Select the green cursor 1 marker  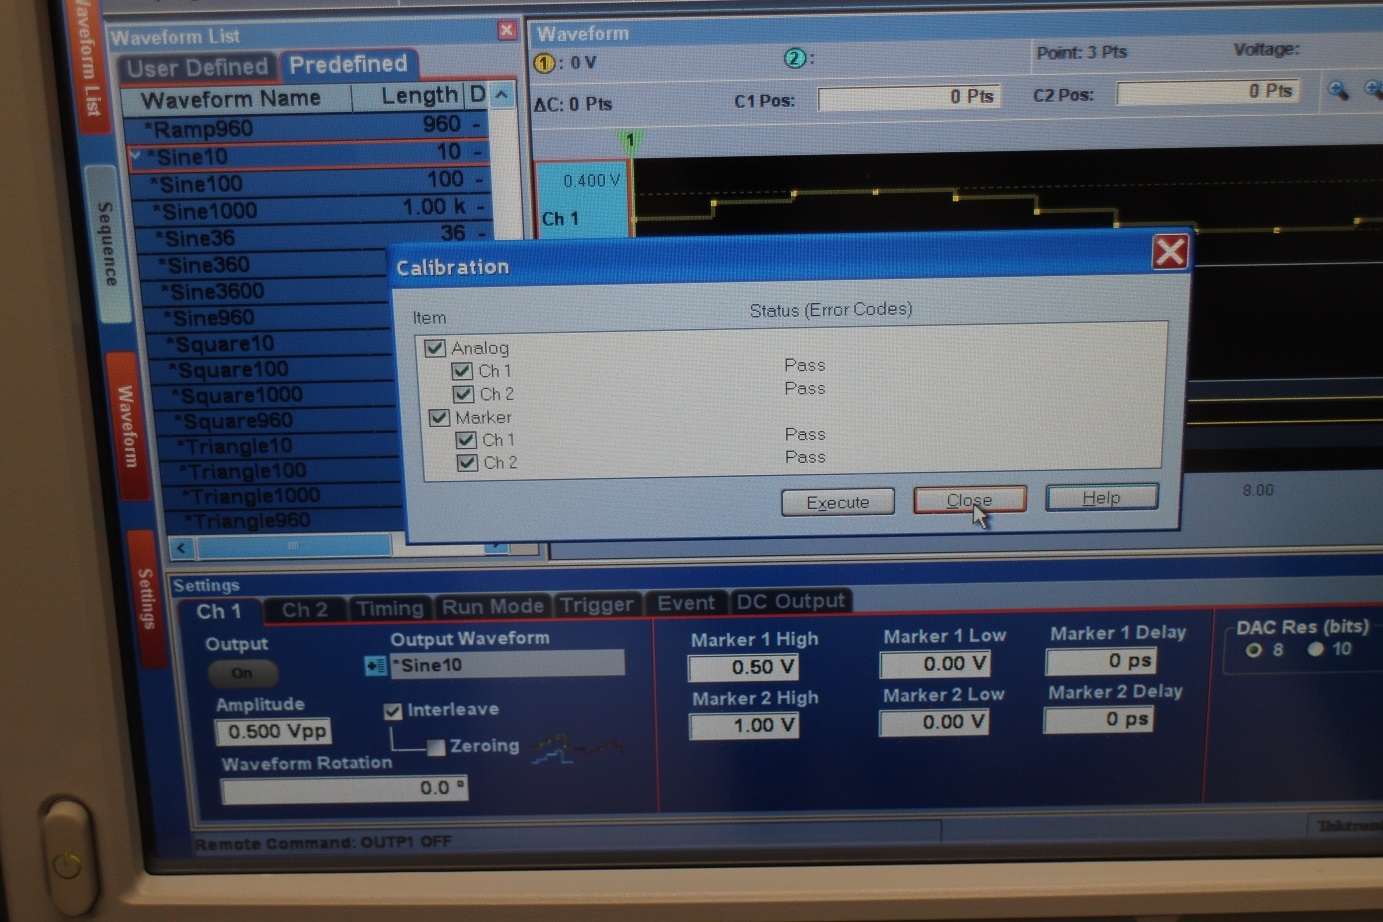(x=630, y=141)
